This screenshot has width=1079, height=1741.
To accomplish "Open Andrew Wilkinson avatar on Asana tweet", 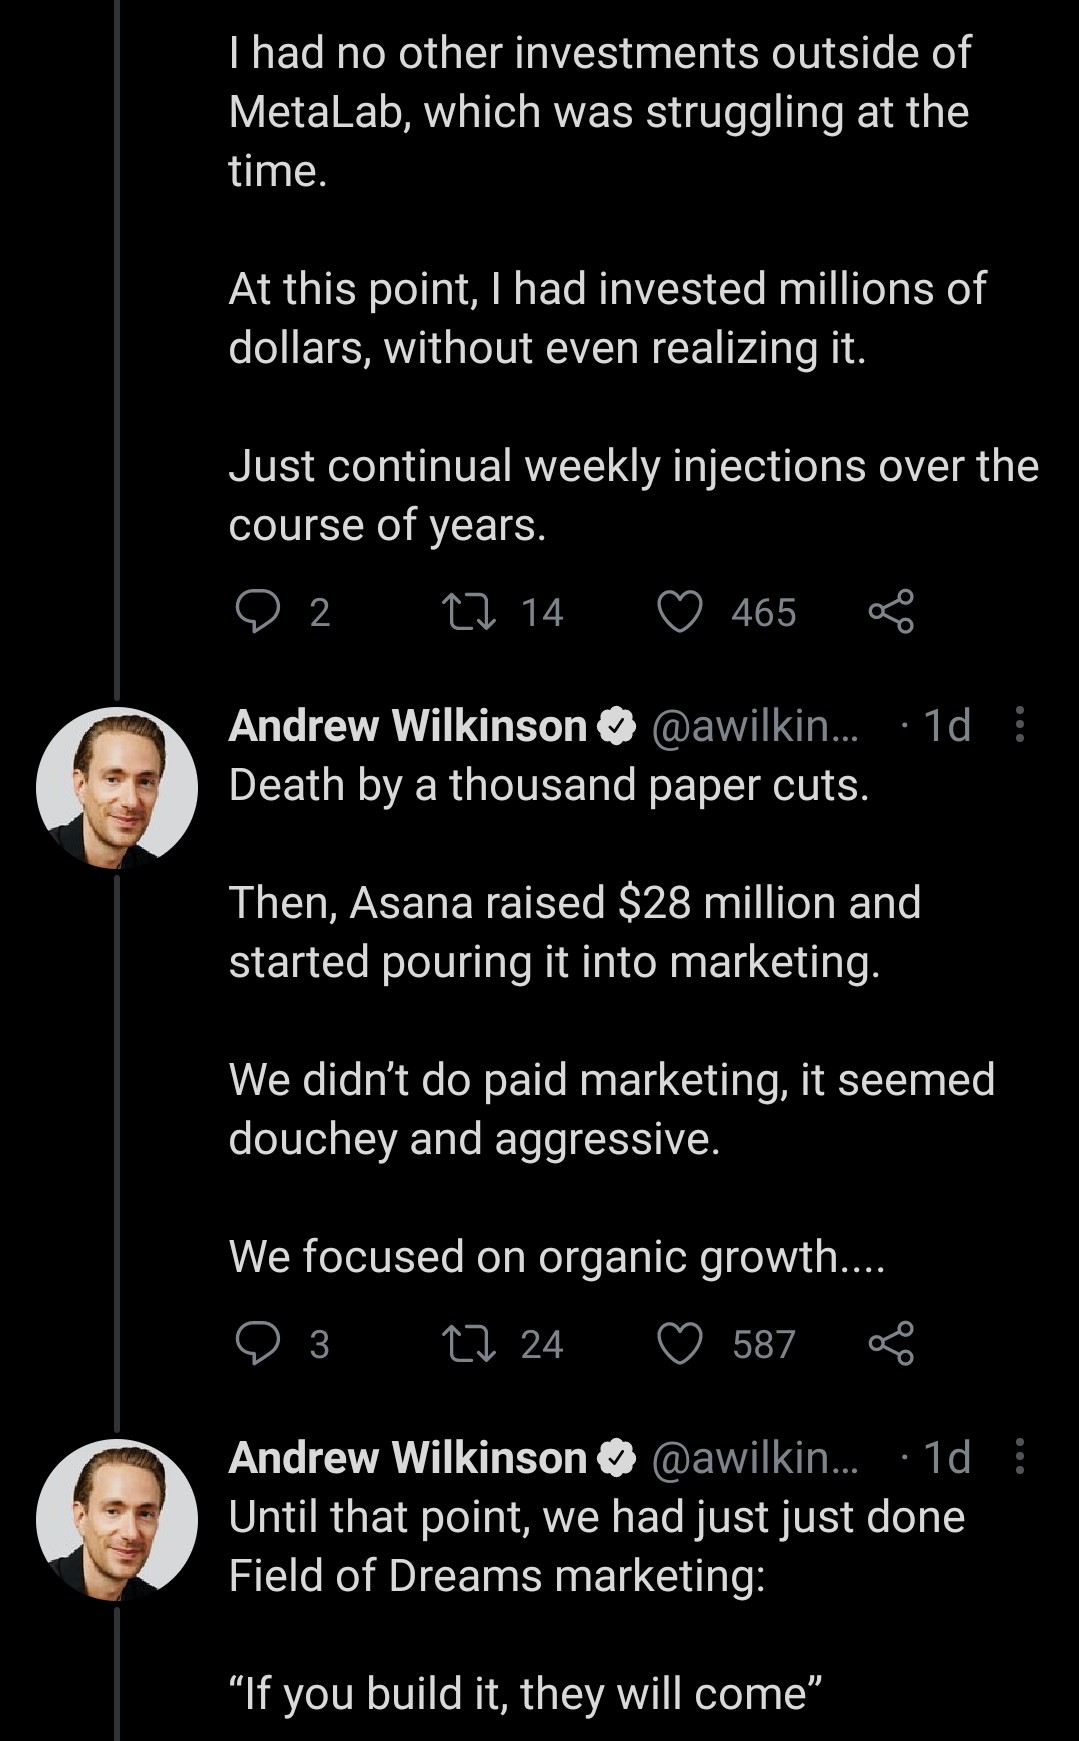I will click(x=117, y=788).
